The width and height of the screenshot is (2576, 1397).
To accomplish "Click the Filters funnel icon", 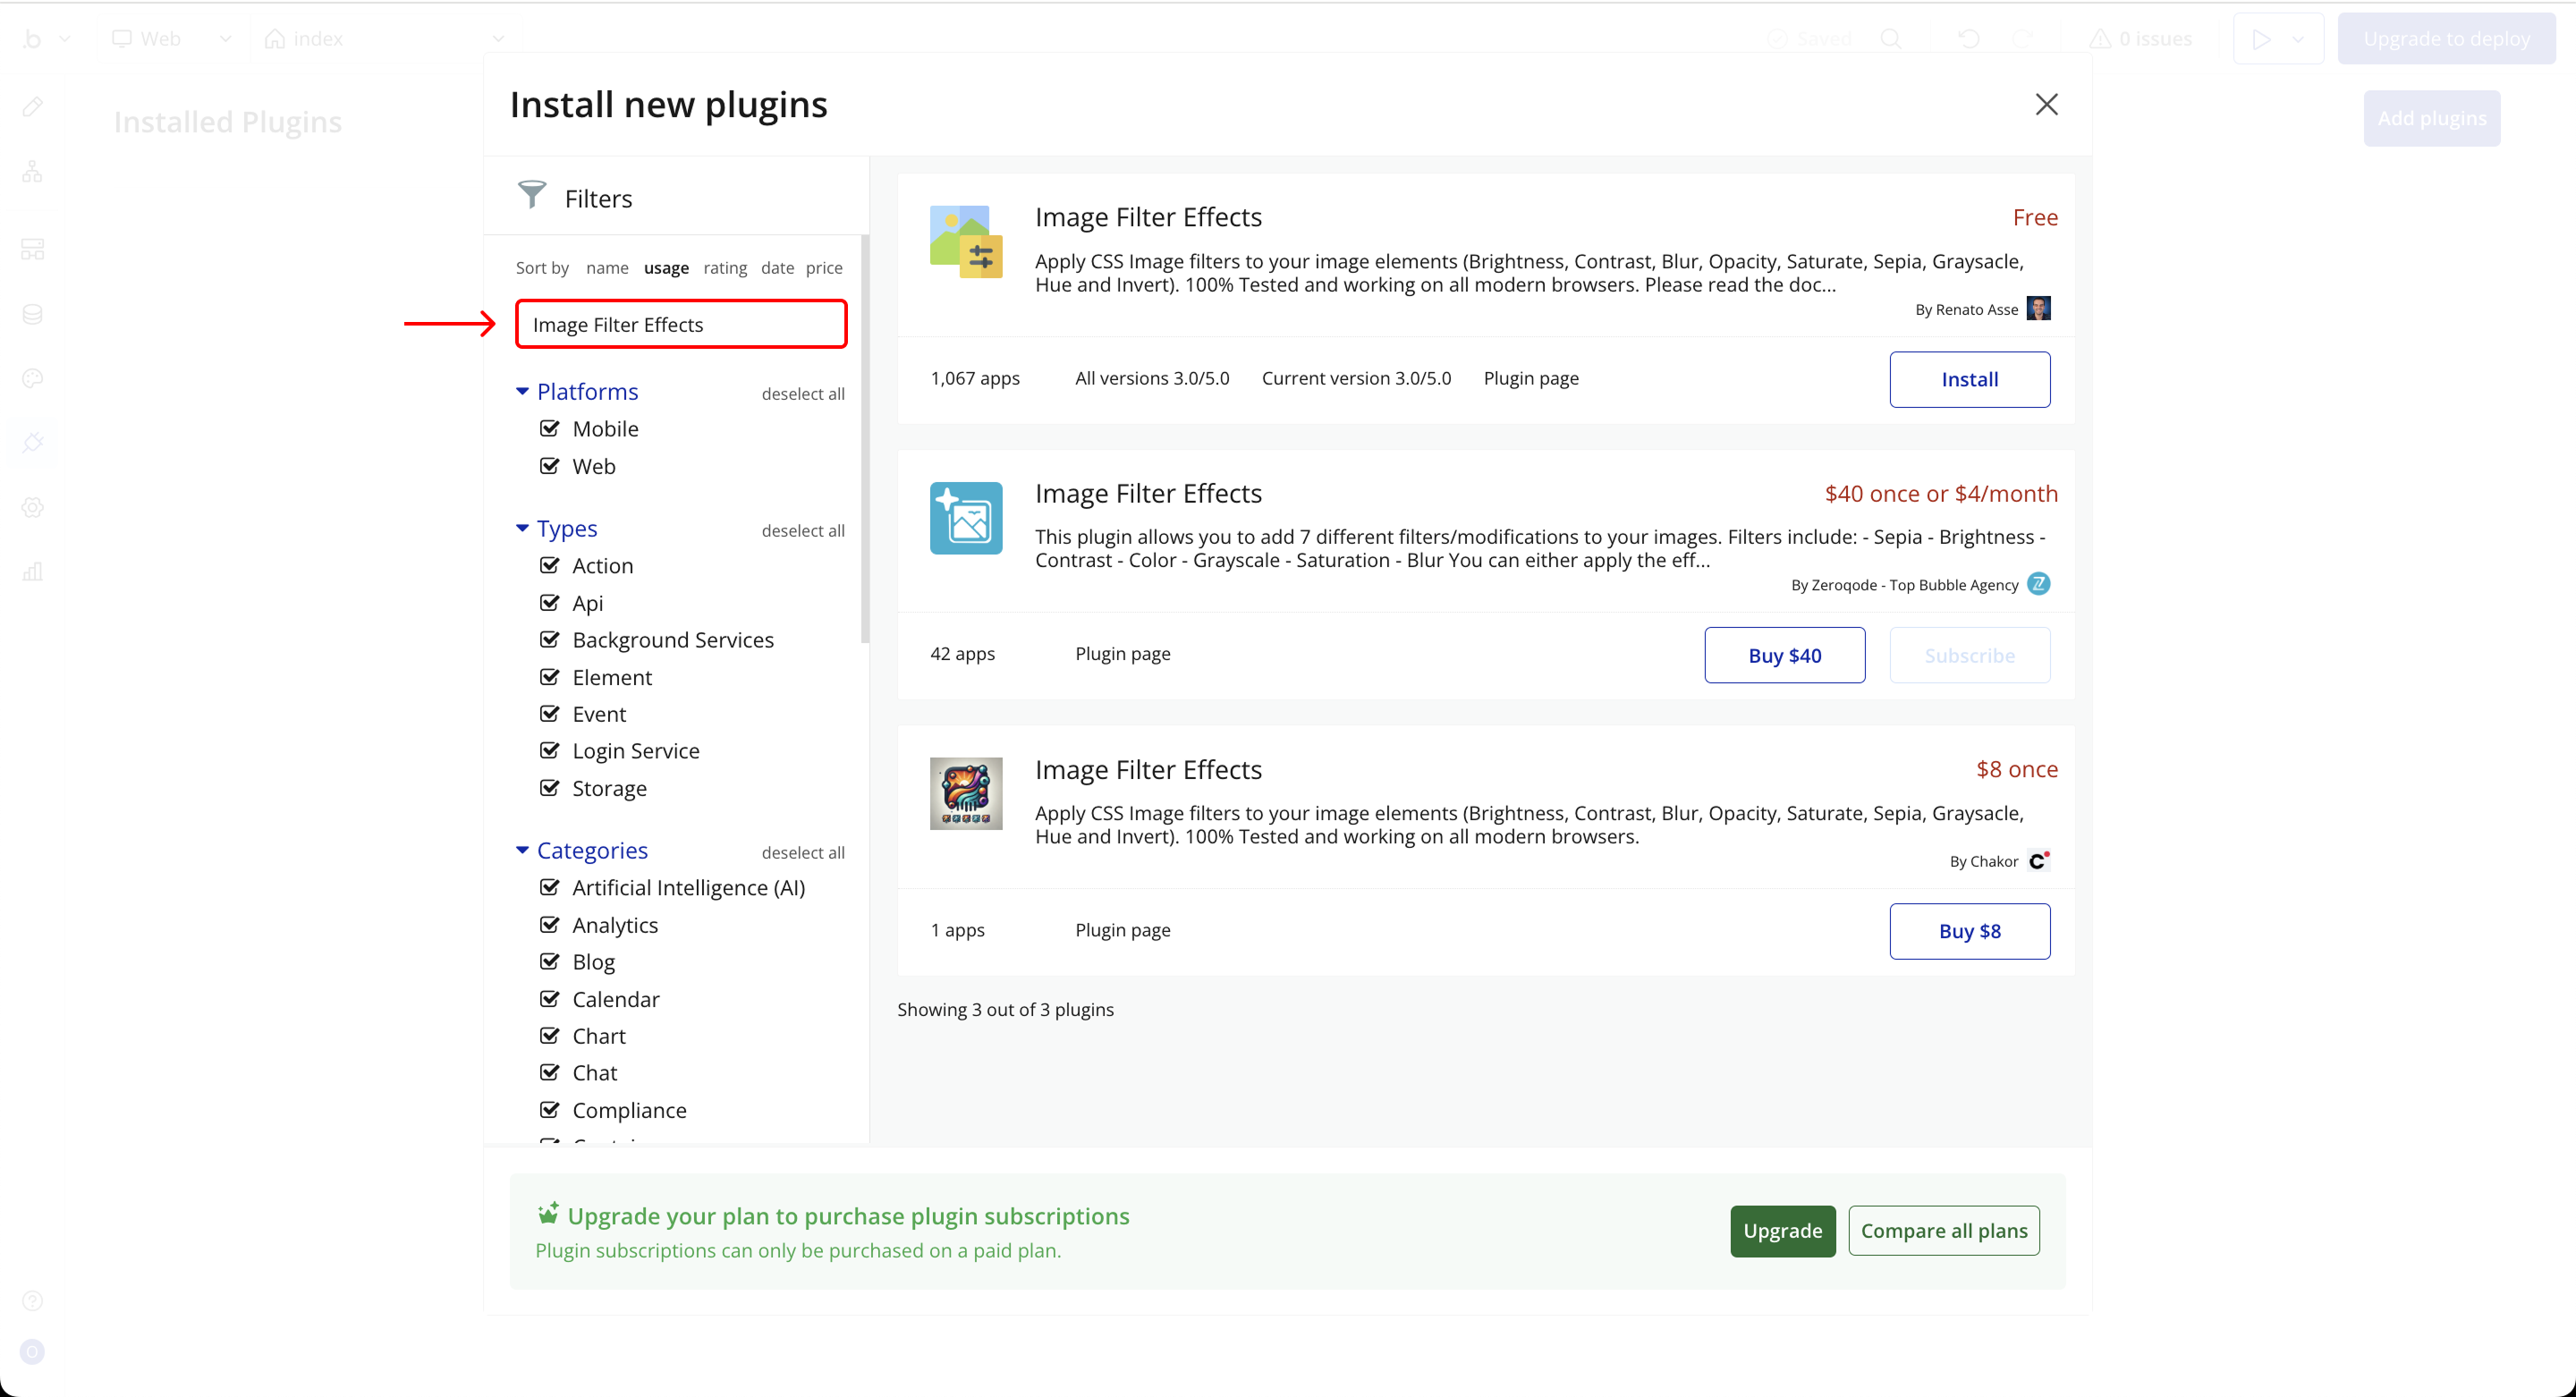I will click(532, 195).
